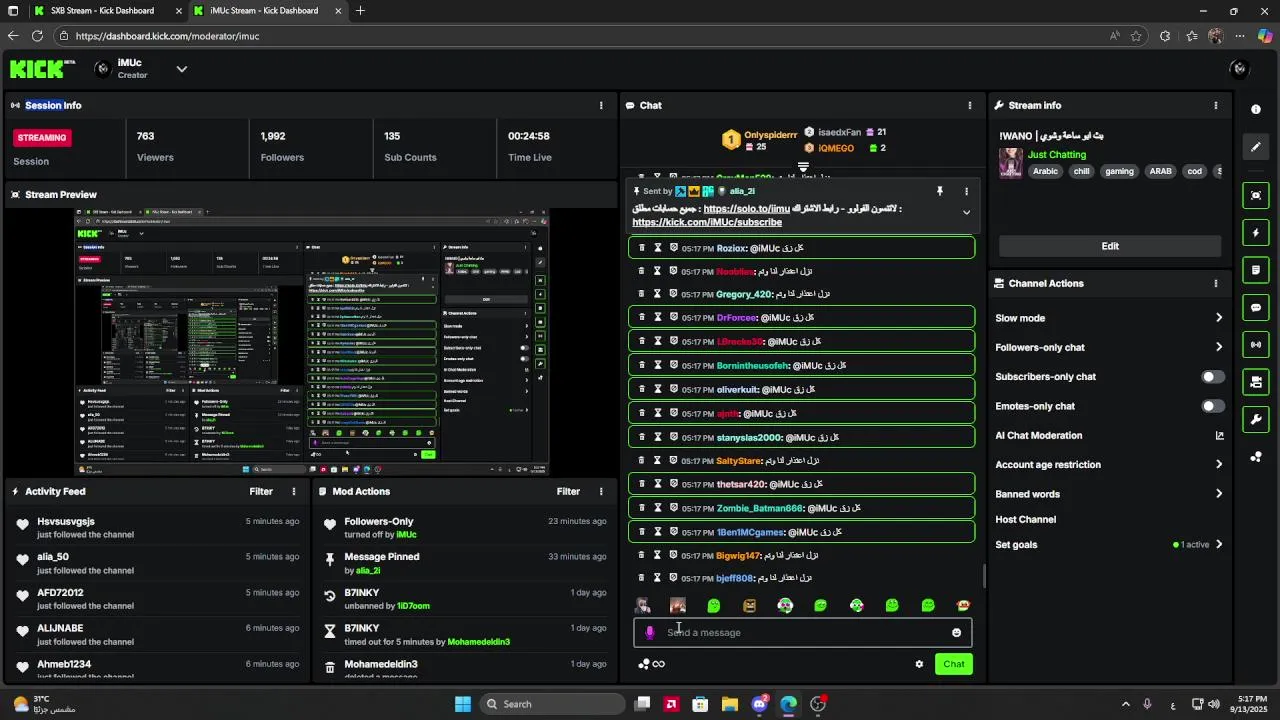1280x720 pixels.
Task: Open pinned message three-dot menu
Action: 966,191
